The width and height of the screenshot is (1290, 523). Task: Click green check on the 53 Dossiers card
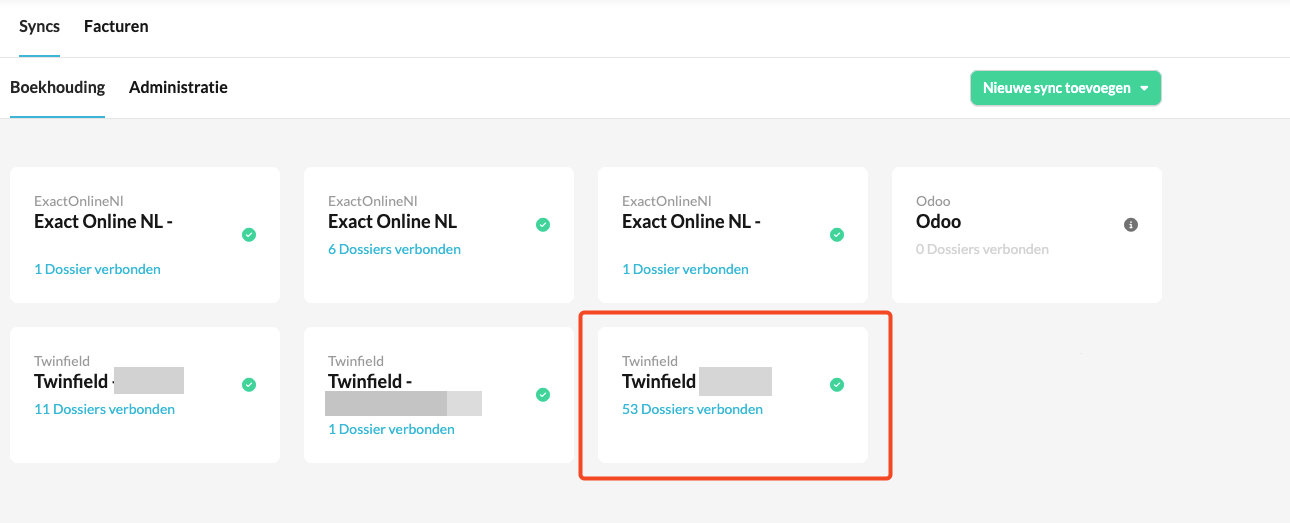click(x=837, y=385)
